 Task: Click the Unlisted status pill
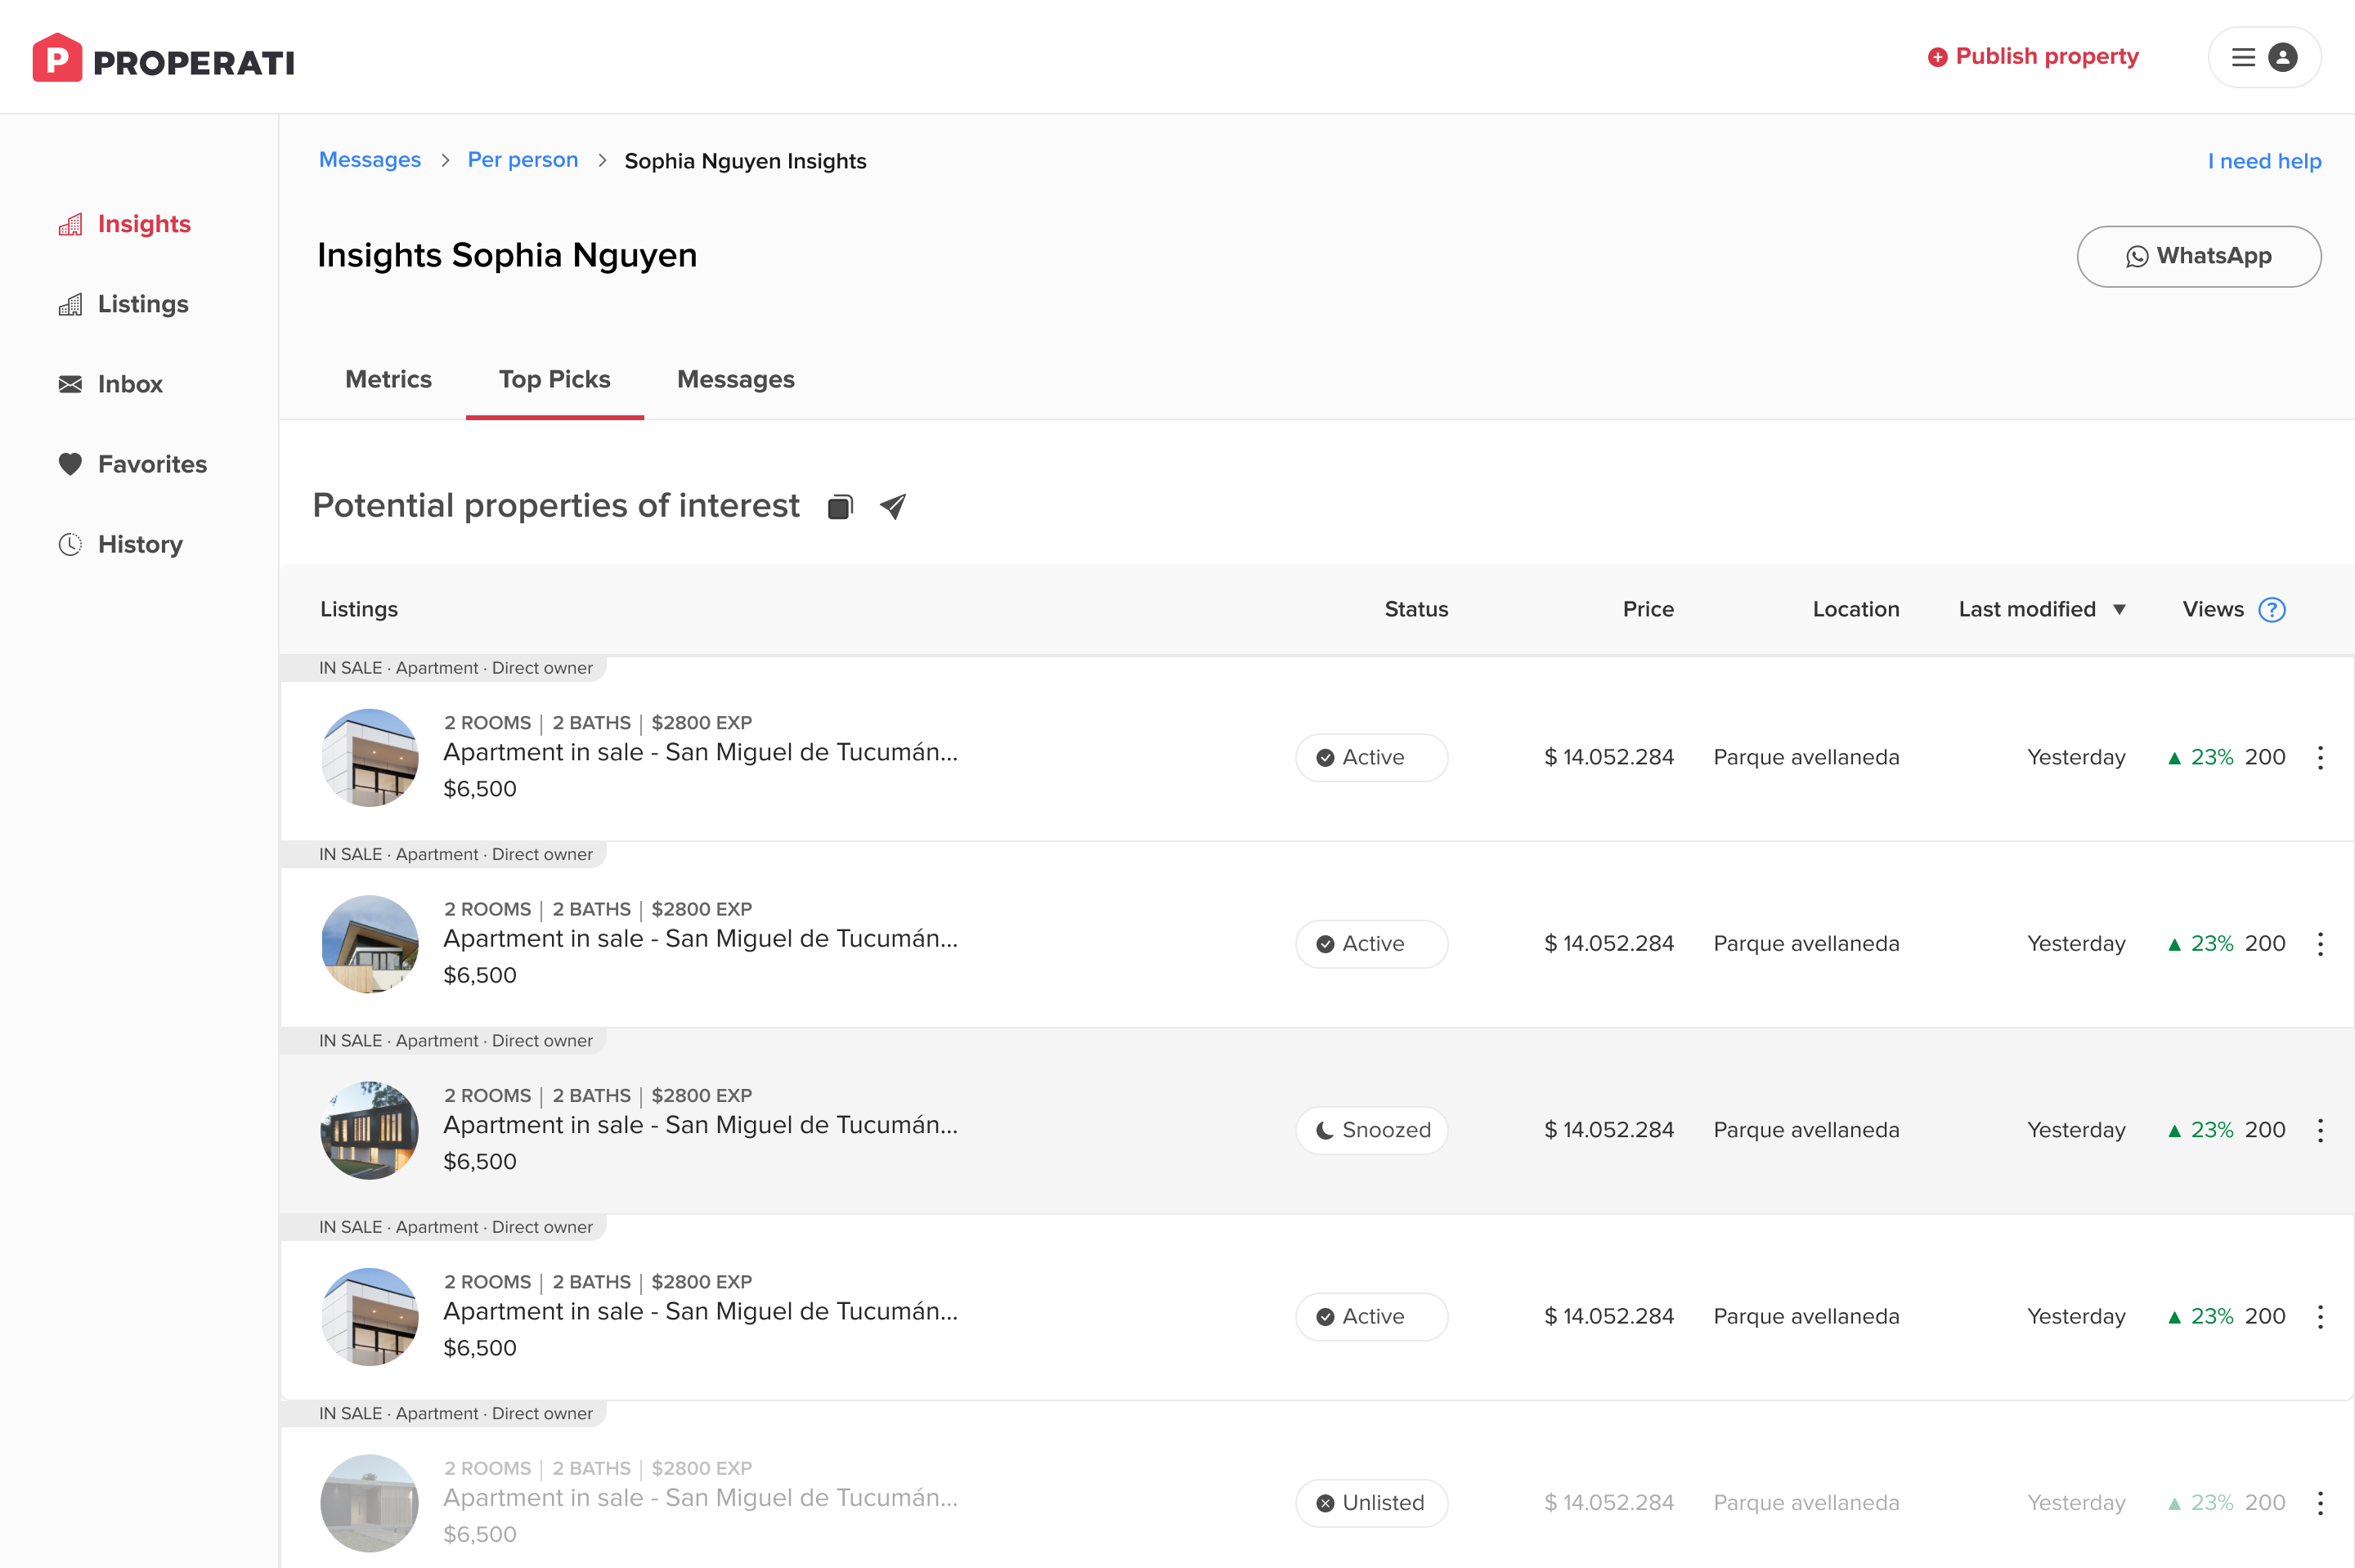(1371, 1503)
